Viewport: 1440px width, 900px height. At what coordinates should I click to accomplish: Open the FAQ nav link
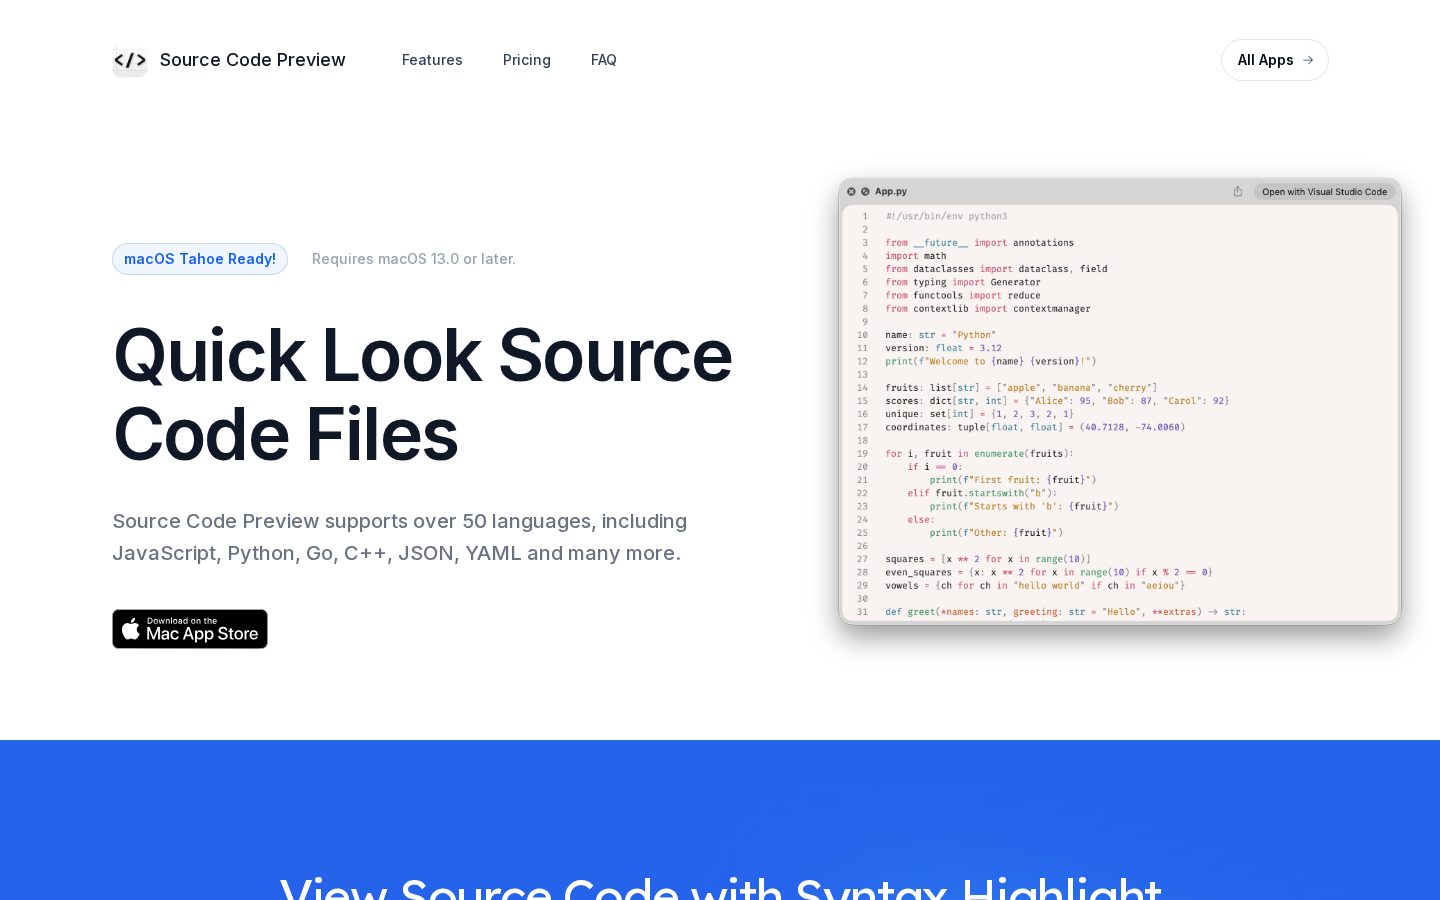point(604,60)
